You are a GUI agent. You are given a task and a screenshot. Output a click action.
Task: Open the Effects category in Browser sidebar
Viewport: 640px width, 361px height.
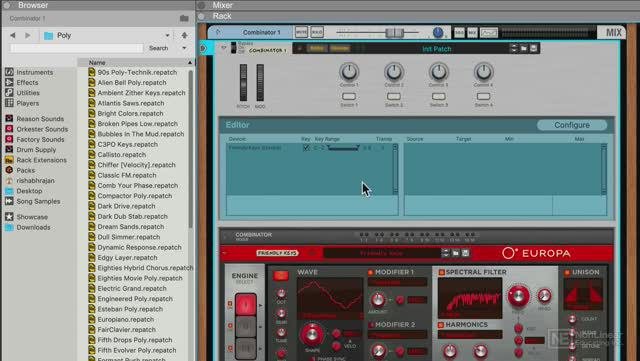pyautogui.click(x=22, y=82)
